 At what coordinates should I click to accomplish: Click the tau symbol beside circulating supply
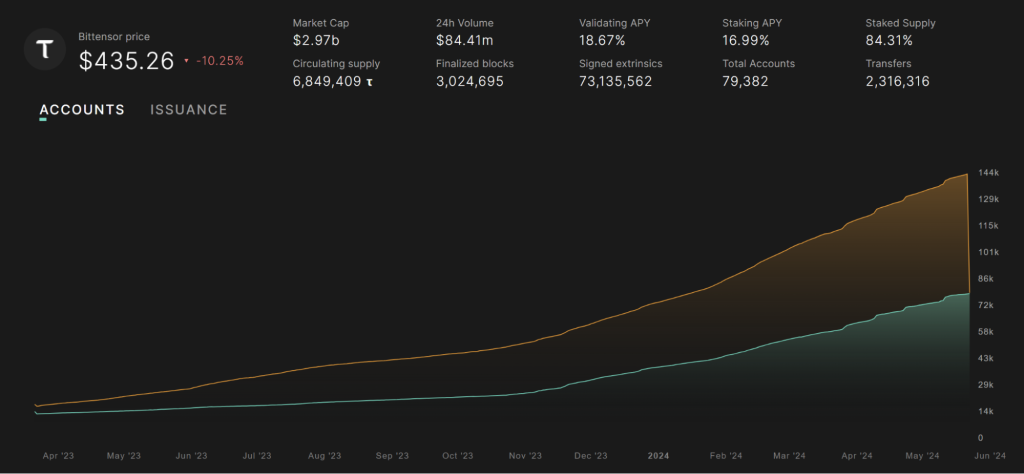tap(370, 82)
